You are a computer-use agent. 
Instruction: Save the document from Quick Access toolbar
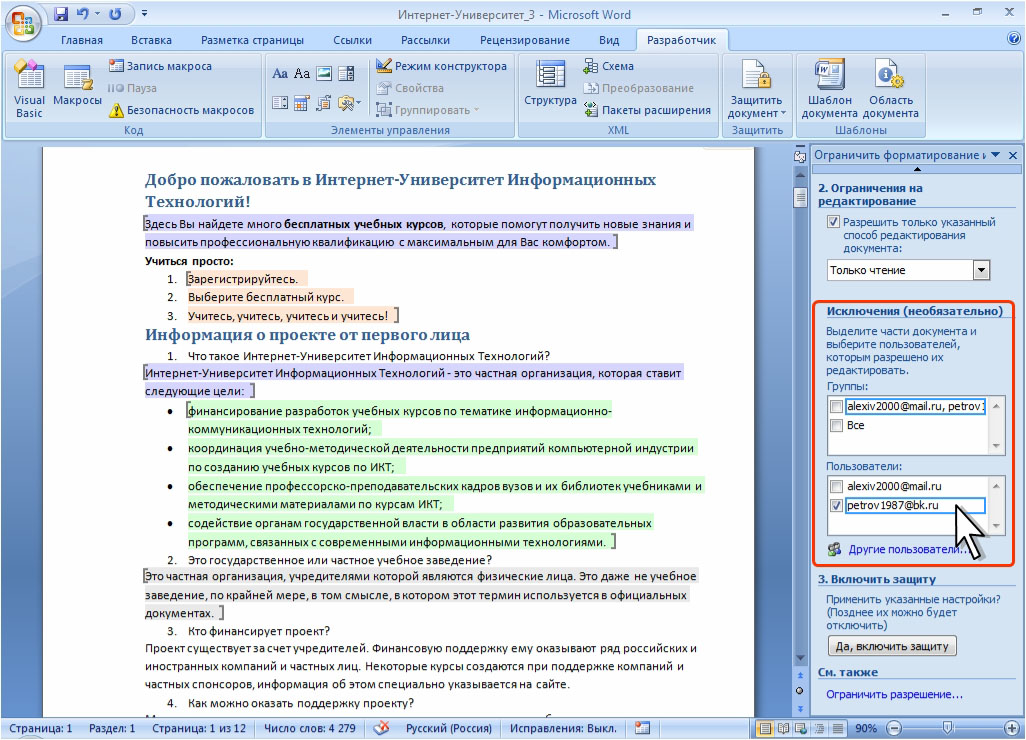coord(61,14)
